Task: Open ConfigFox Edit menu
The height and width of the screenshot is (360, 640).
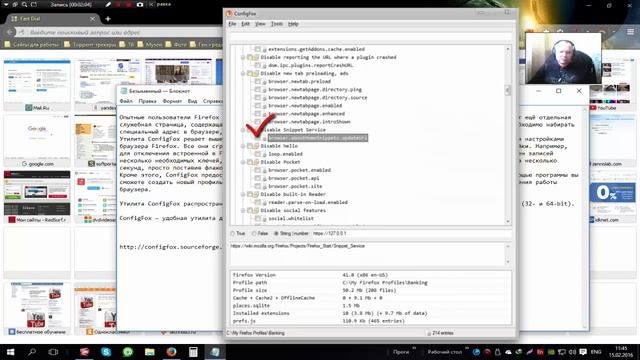Action: [x=245, y=24]
